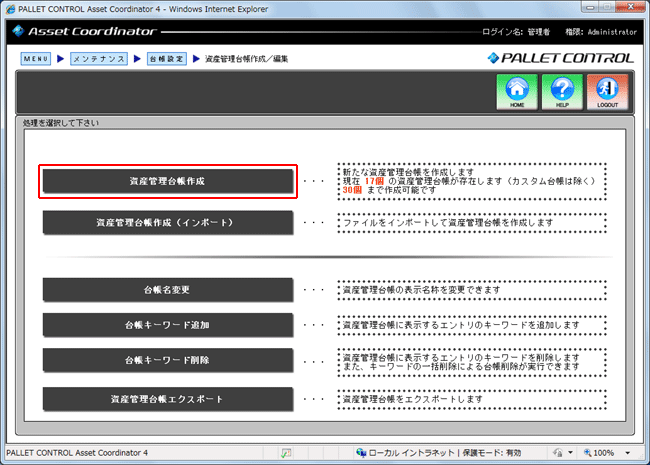Click Internet Explorer icon in title bar
The image size is (650, 465).
(x=10, y=9)
